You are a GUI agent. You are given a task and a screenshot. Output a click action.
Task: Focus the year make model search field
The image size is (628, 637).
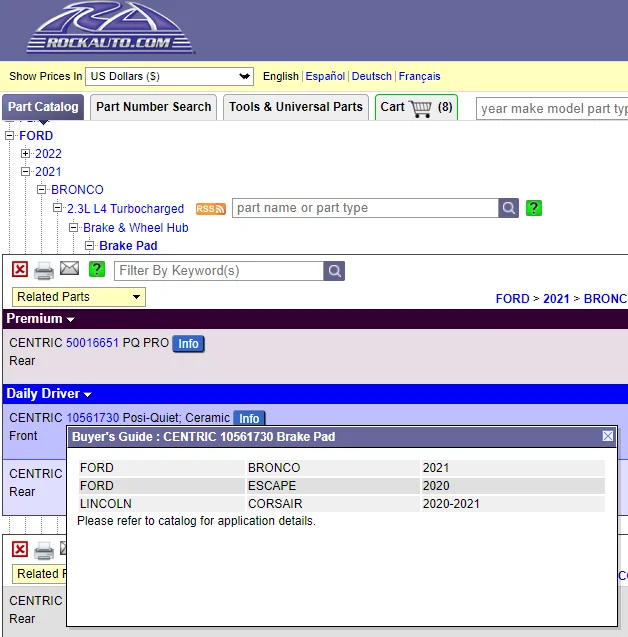click(552, 108)
